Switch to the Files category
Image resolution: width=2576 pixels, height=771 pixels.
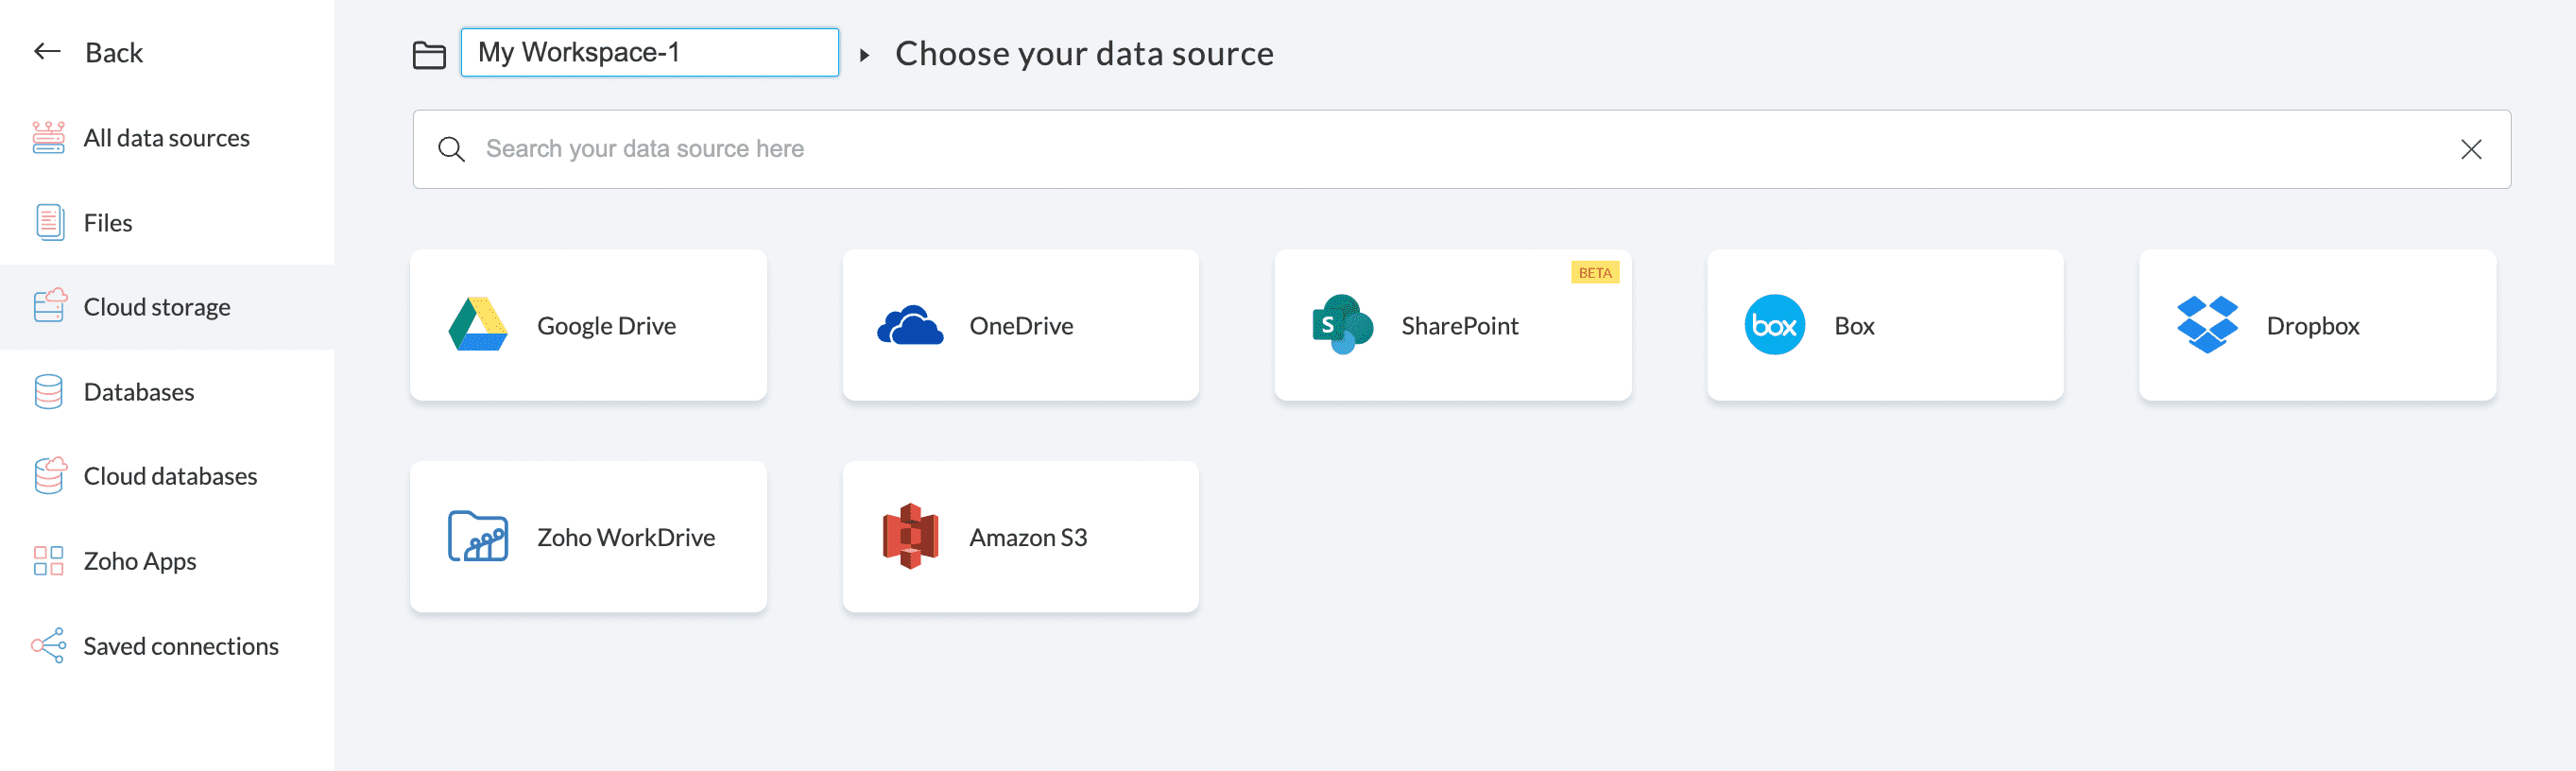pos(108,223)
